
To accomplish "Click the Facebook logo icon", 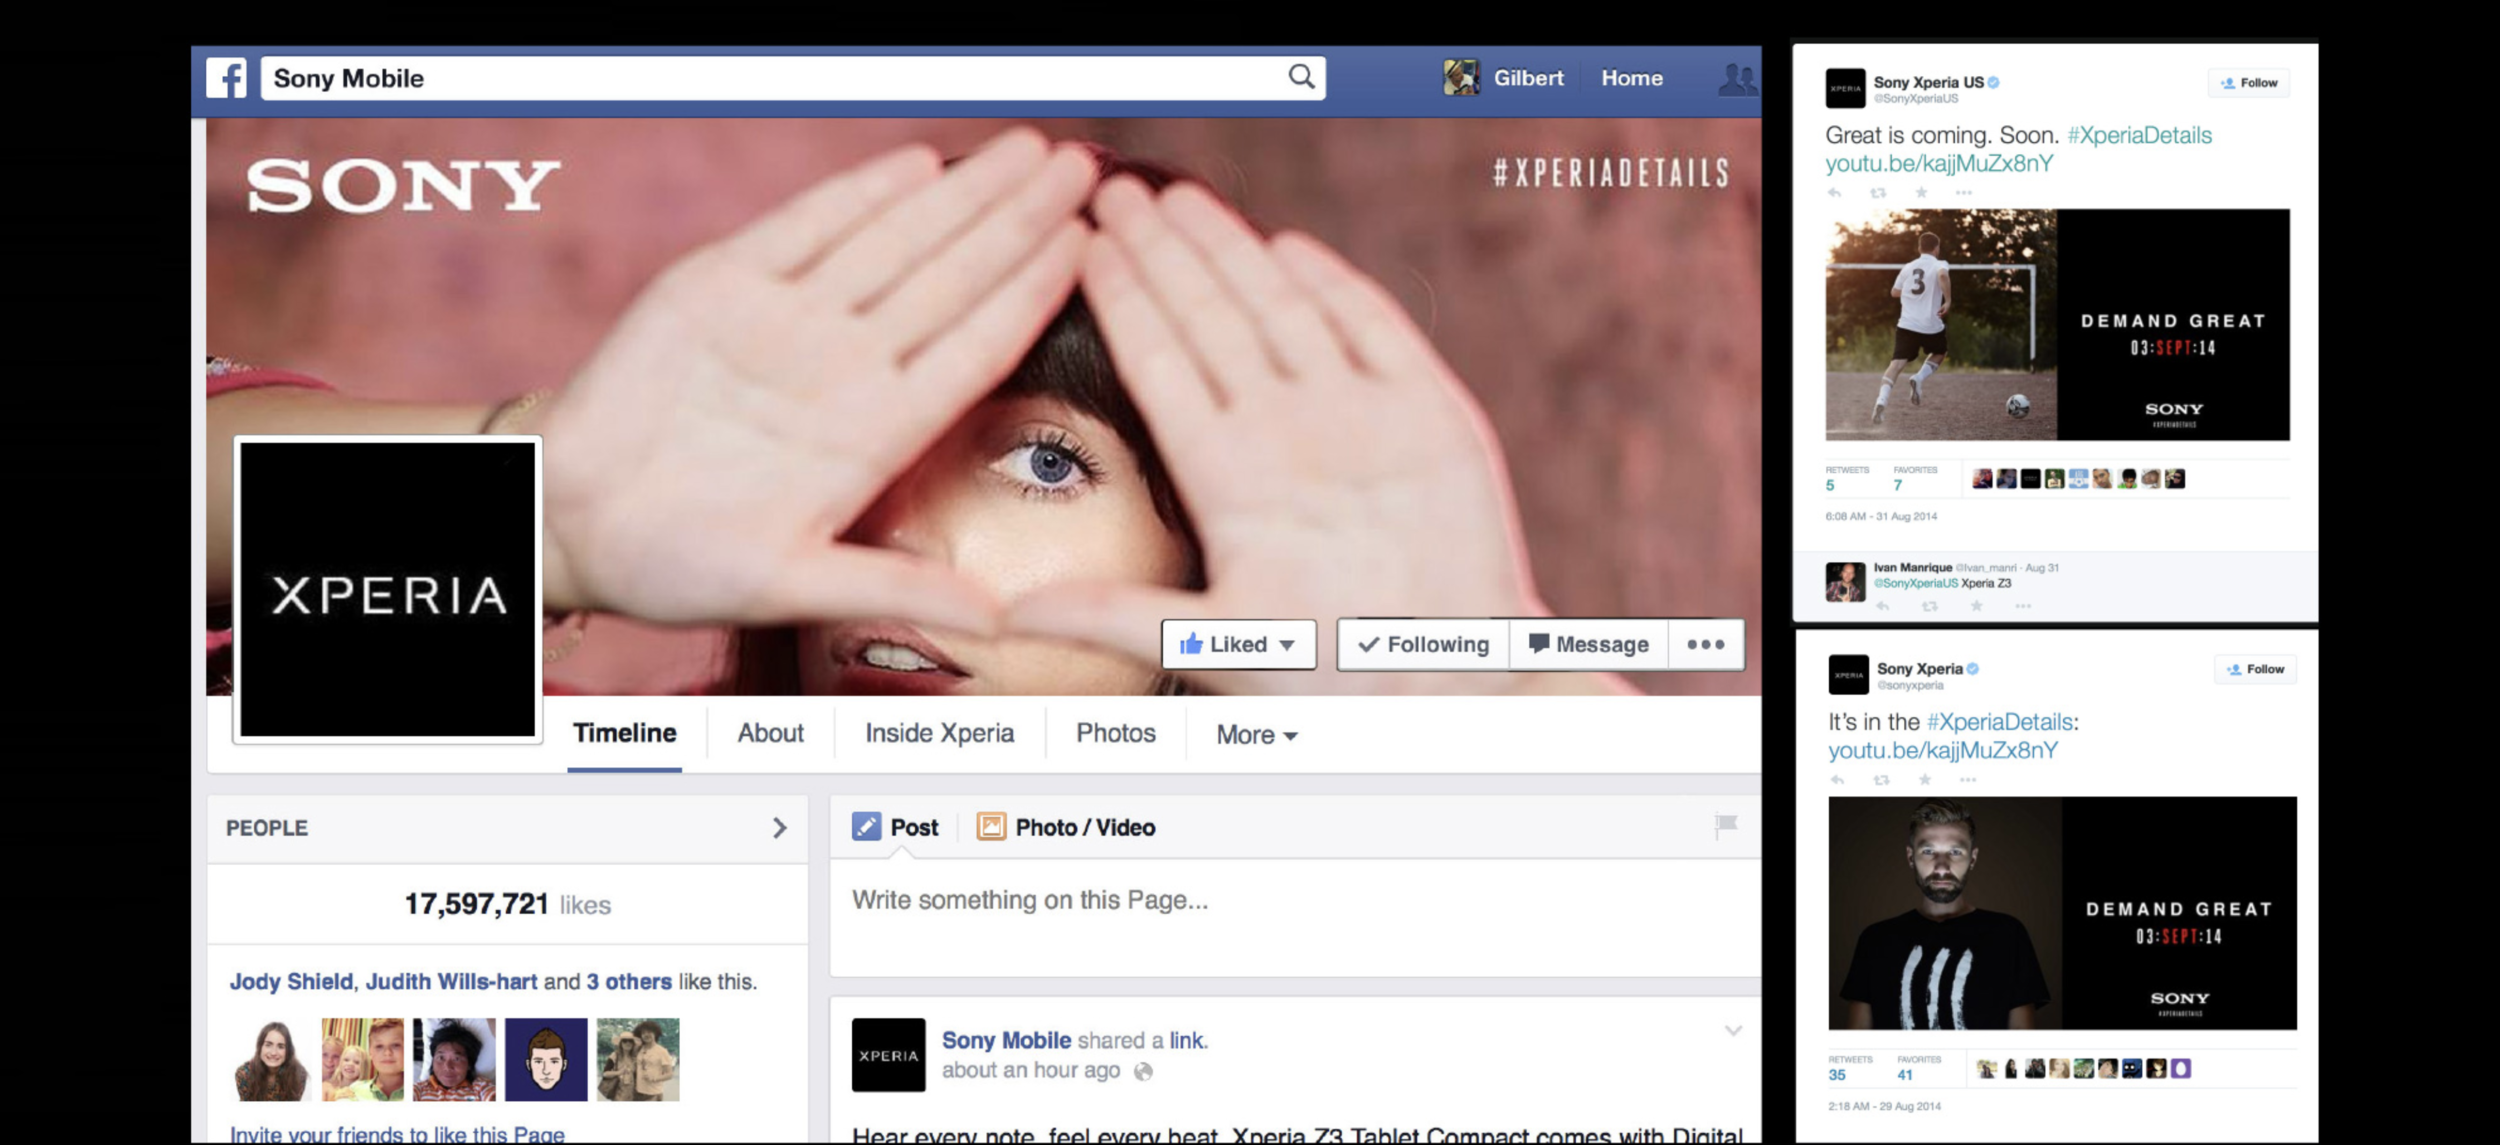I will (x=226, y=78).
